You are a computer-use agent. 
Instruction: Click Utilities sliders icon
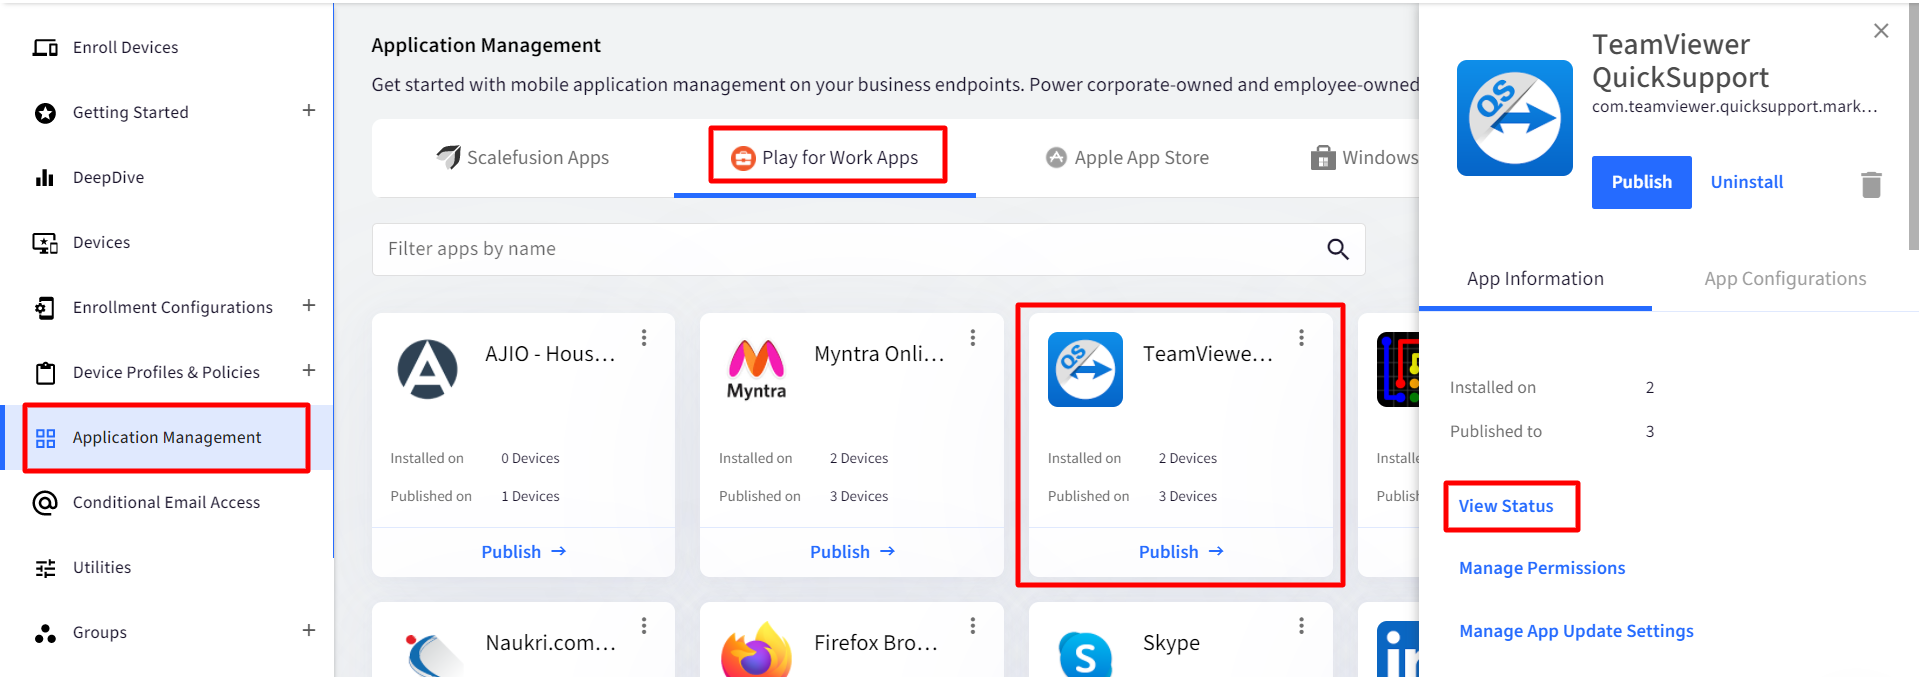coord(45,568)
